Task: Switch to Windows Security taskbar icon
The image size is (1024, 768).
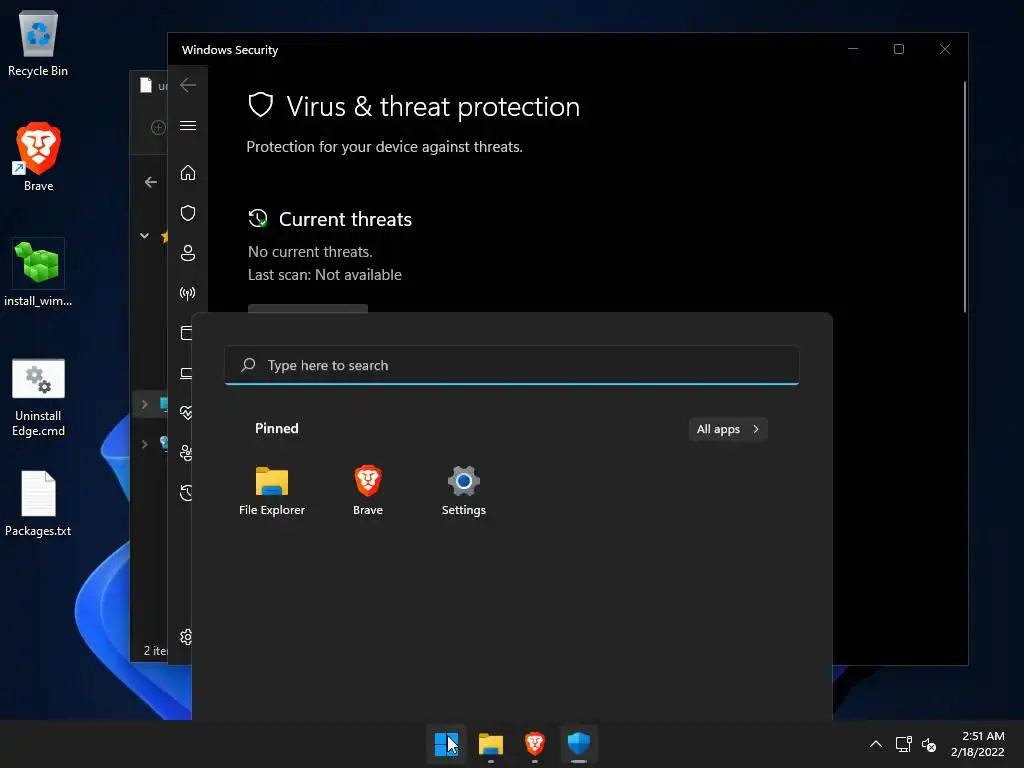Action: [579, 744]
